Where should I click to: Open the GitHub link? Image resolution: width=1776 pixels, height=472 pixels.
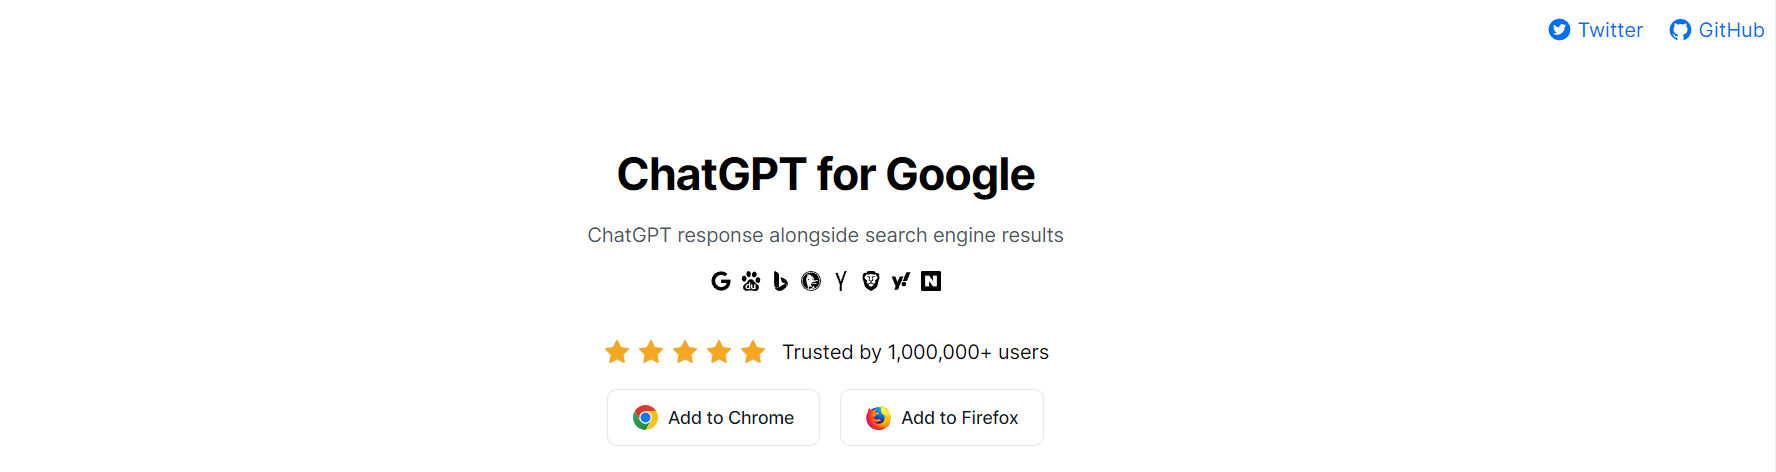coord(1731,30)
